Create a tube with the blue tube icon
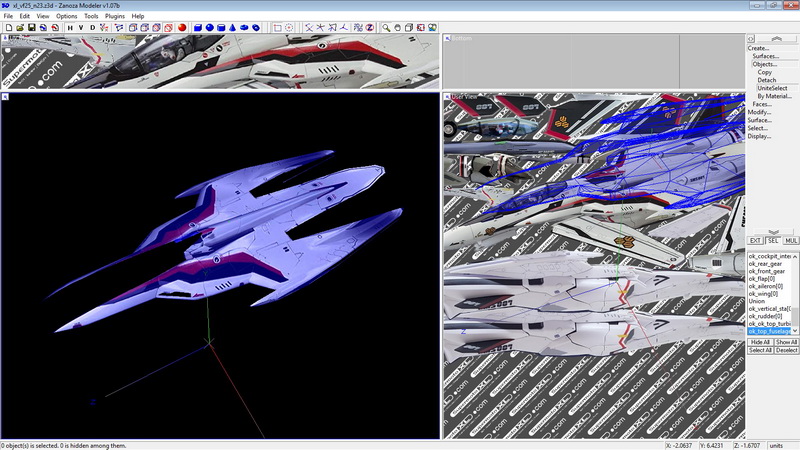This screenshot has width=800, height=450. [x=256, y=28]
